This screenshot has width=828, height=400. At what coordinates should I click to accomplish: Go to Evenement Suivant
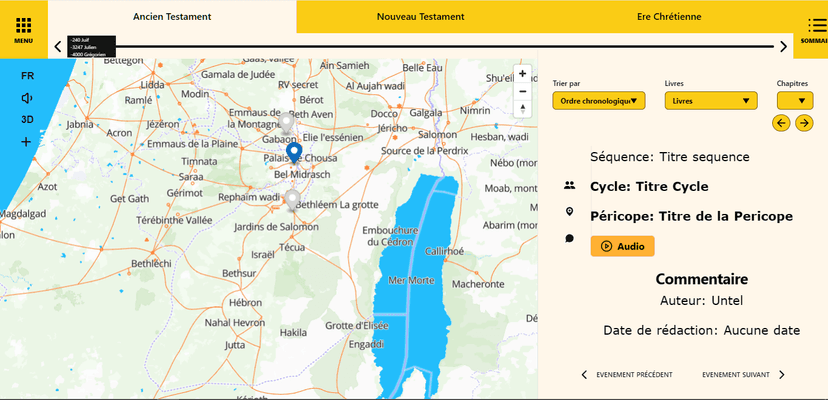pyautogui.click(x=743, y=375)
